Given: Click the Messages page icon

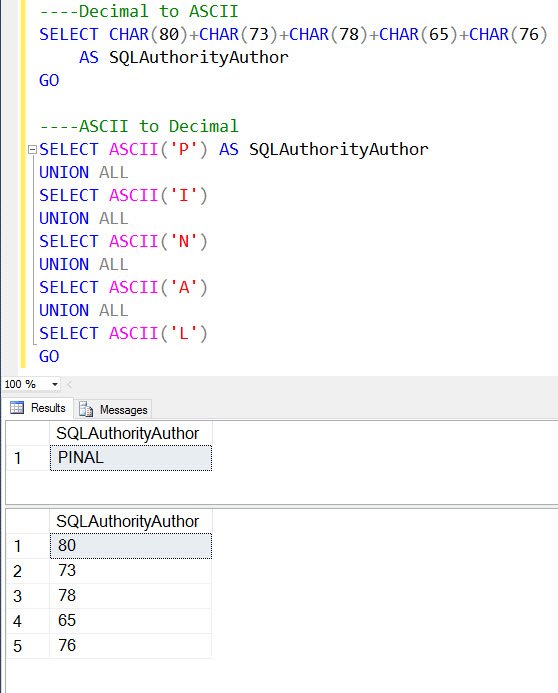Looking at the screenshot, I should [86, 410].
